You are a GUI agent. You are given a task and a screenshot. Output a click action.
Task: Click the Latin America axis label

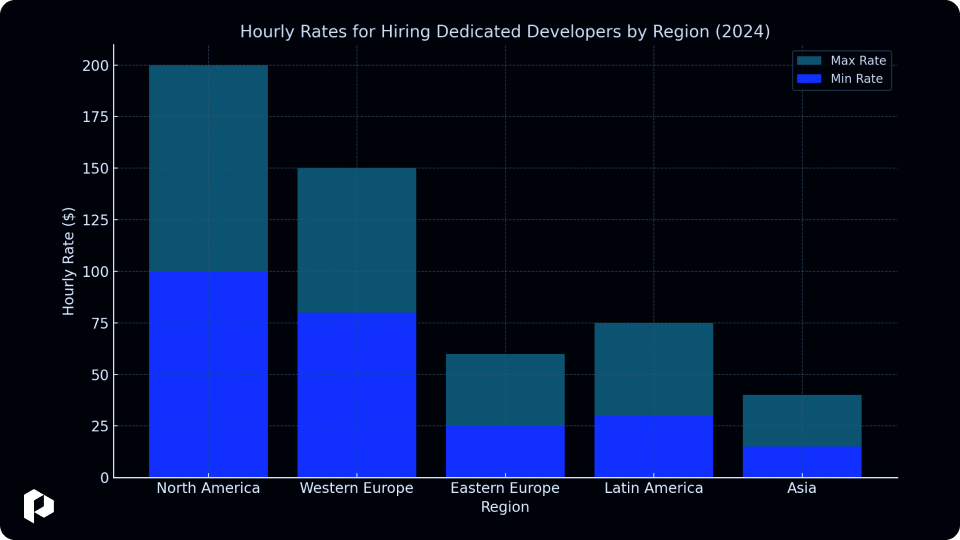(653, 488)
